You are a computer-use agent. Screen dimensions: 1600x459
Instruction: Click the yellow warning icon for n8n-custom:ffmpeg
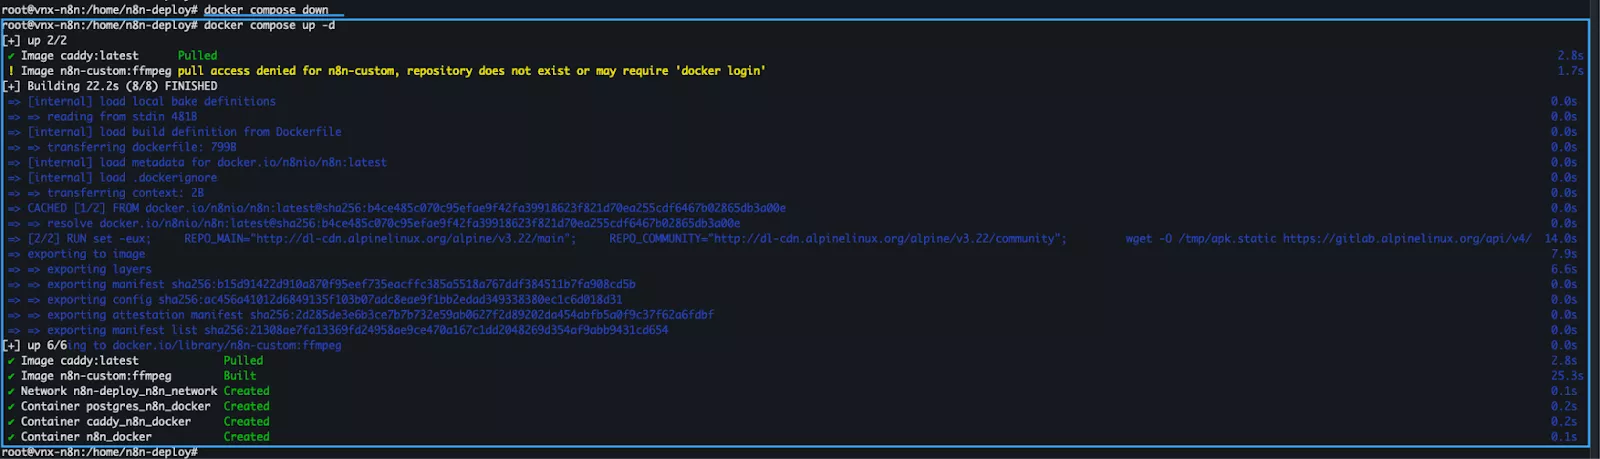click(11, 71)
